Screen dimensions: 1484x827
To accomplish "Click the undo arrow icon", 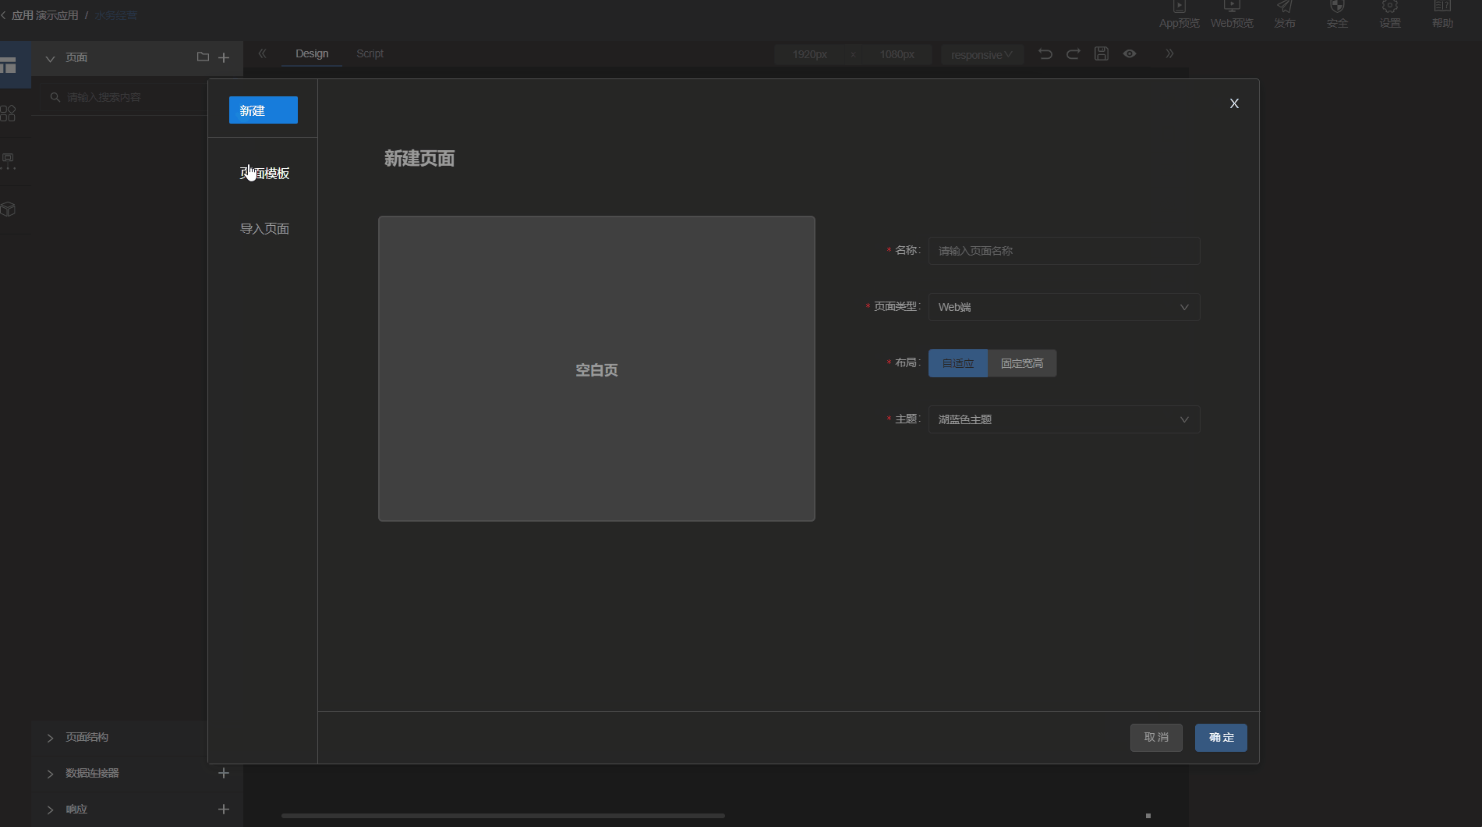I will pos(1045,54).
